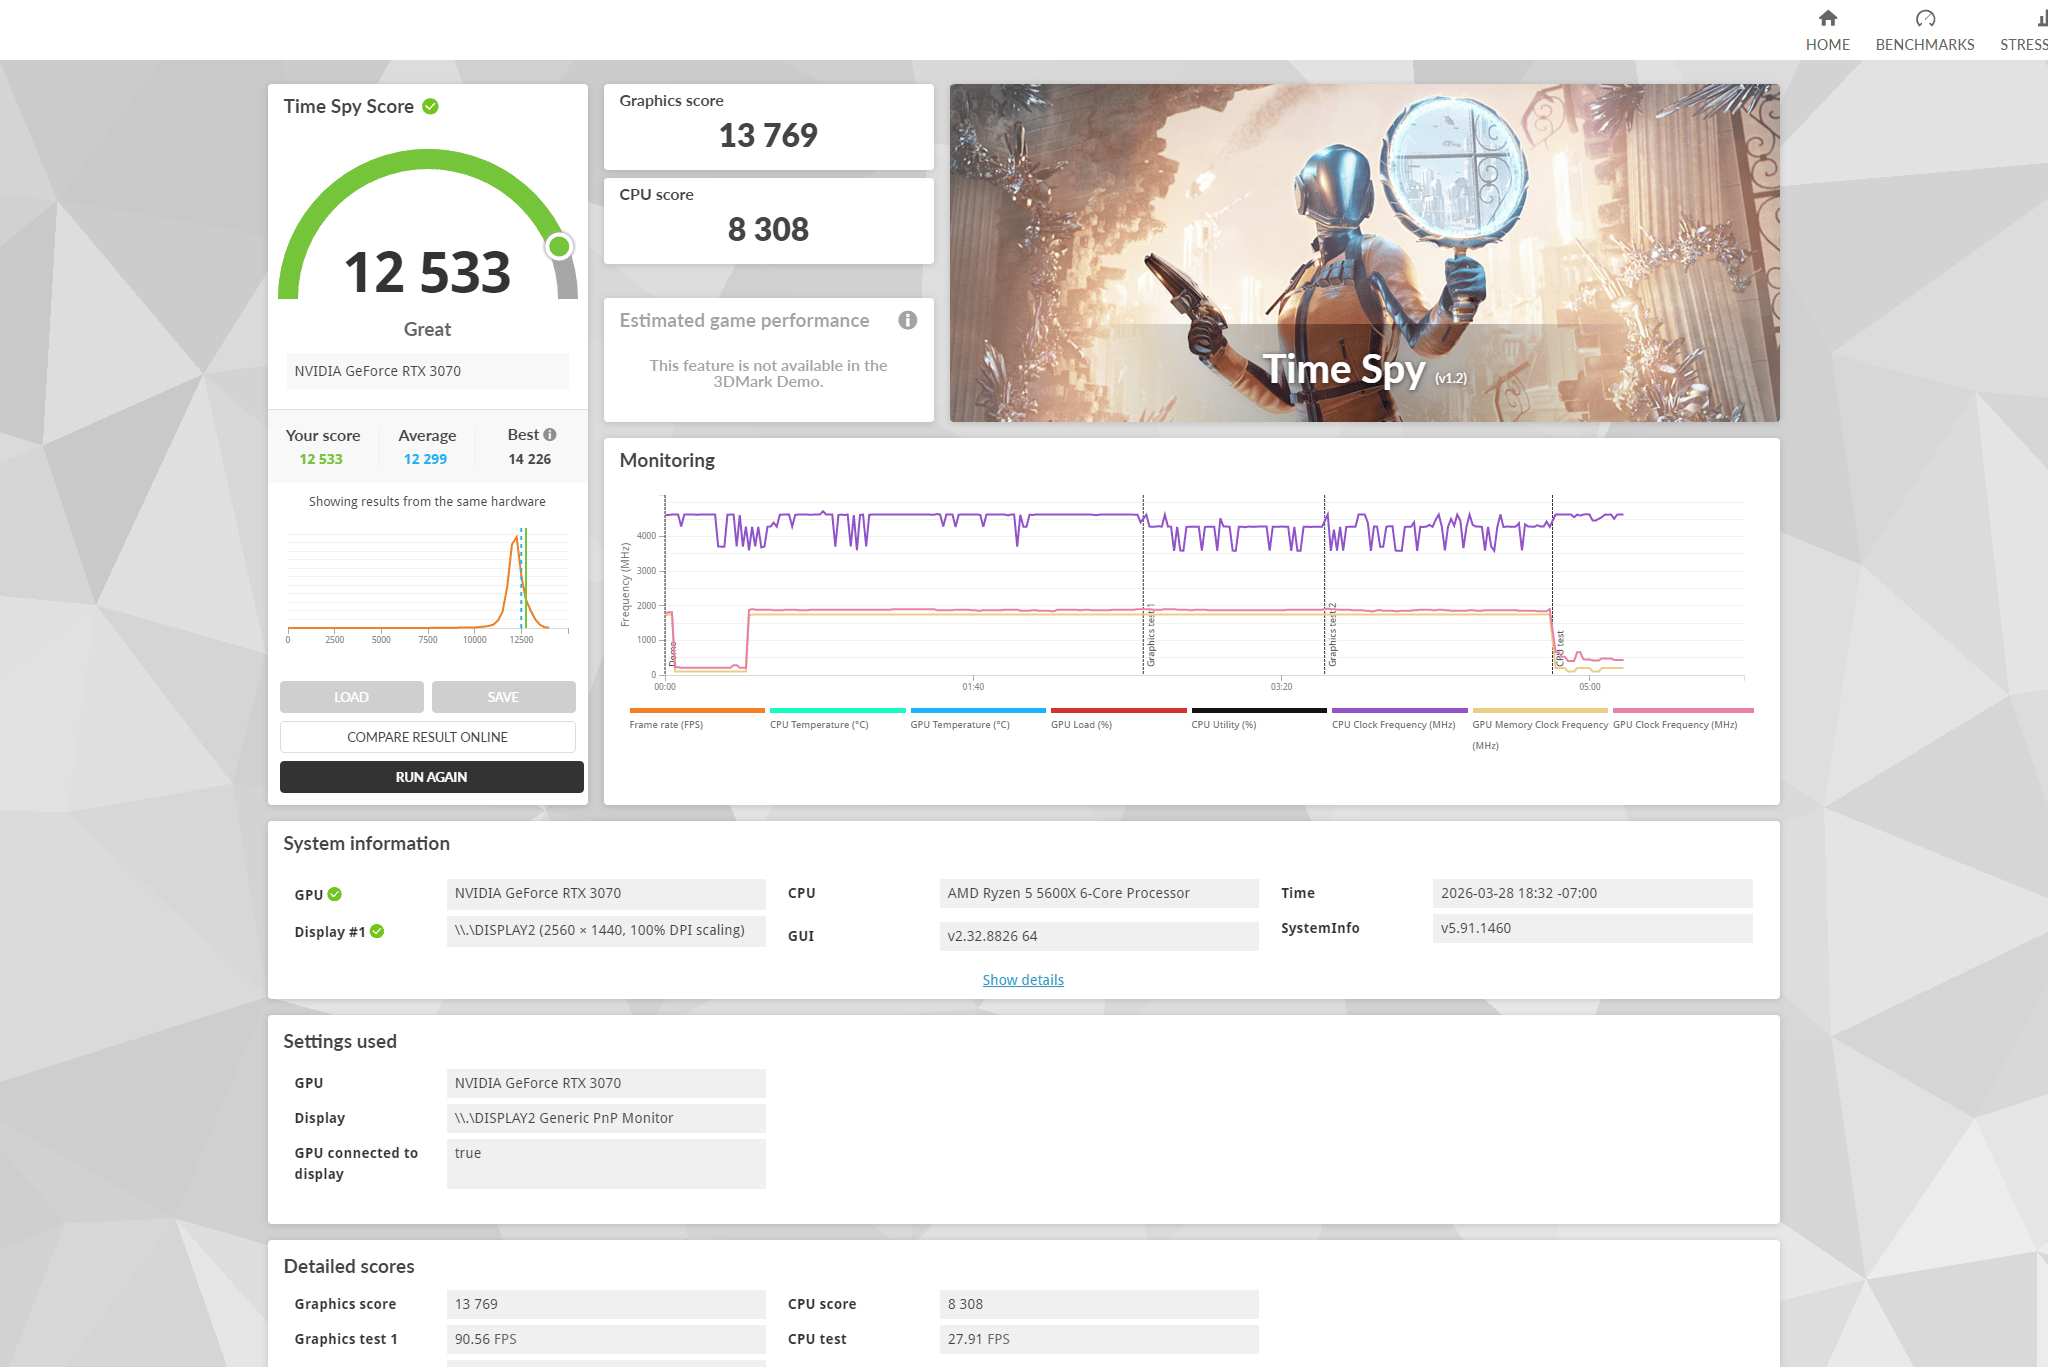The image size is (2048, 1367).
Task: Click COMPARE RESULT ONLINE button
Action: point(427,737)
